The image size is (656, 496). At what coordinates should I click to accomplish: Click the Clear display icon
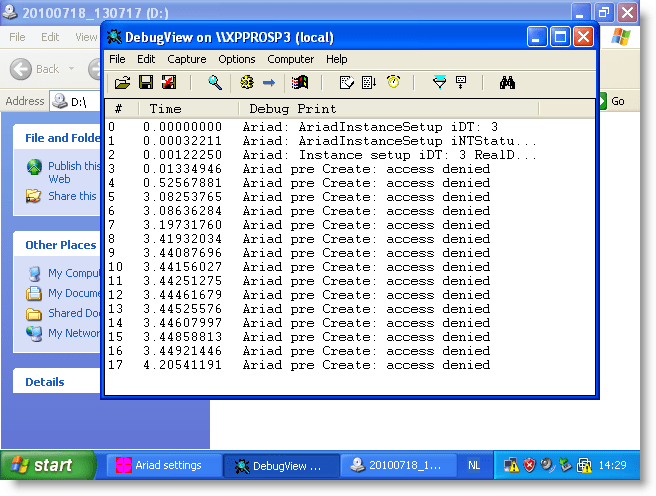[x=168, y=82]
